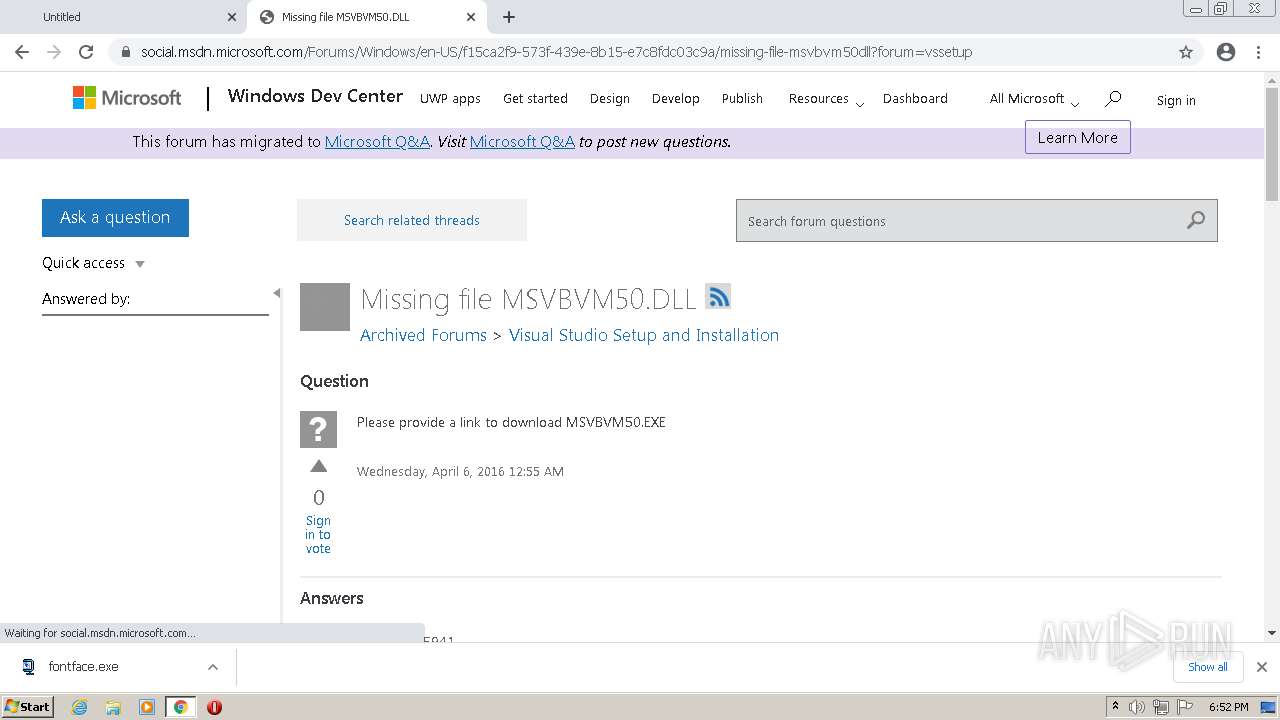Click the question mark avatar icon
1280x720 pixels.
318,429
